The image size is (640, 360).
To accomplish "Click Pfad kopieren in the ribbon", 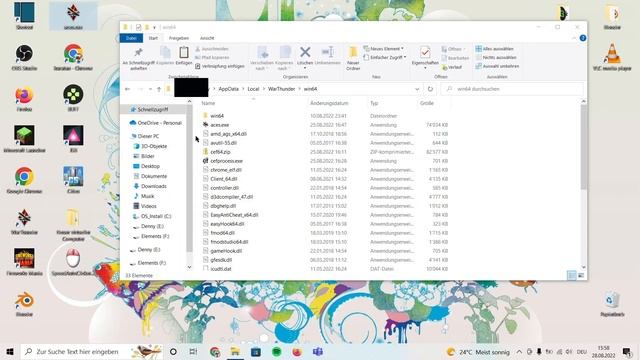I will coord(212,58).
